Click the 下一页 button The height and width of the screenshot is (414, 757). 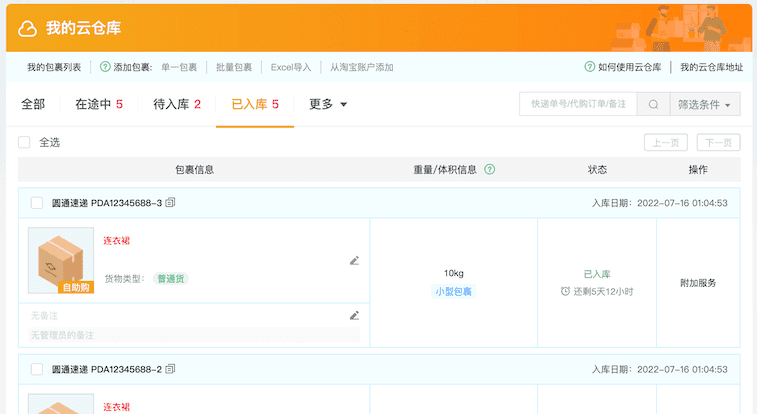click(x=718, y=142)
